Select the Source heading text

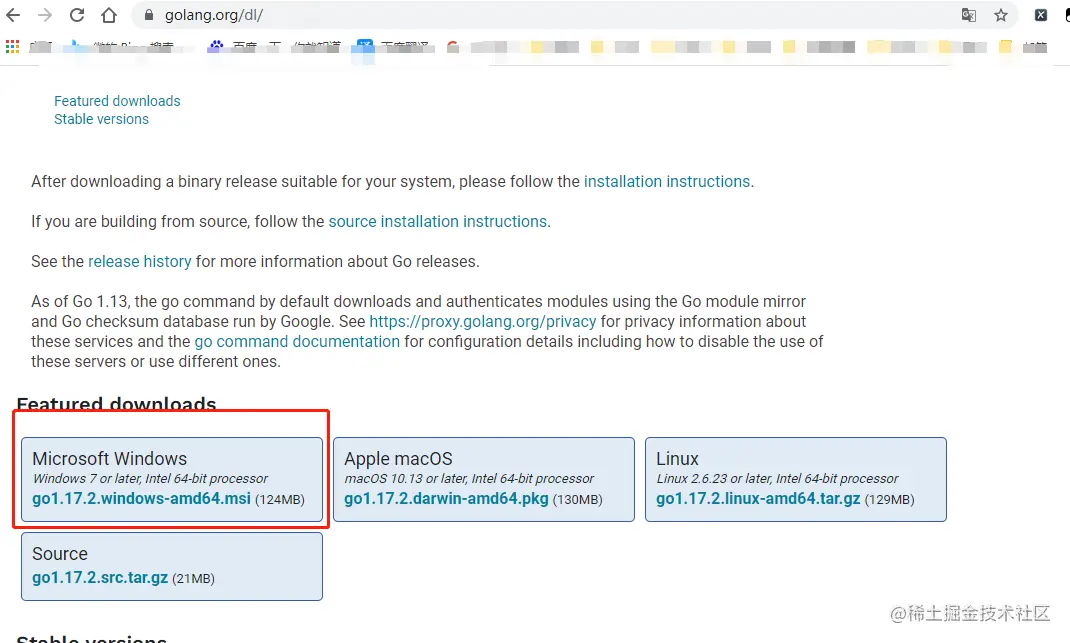coord(60,554)
